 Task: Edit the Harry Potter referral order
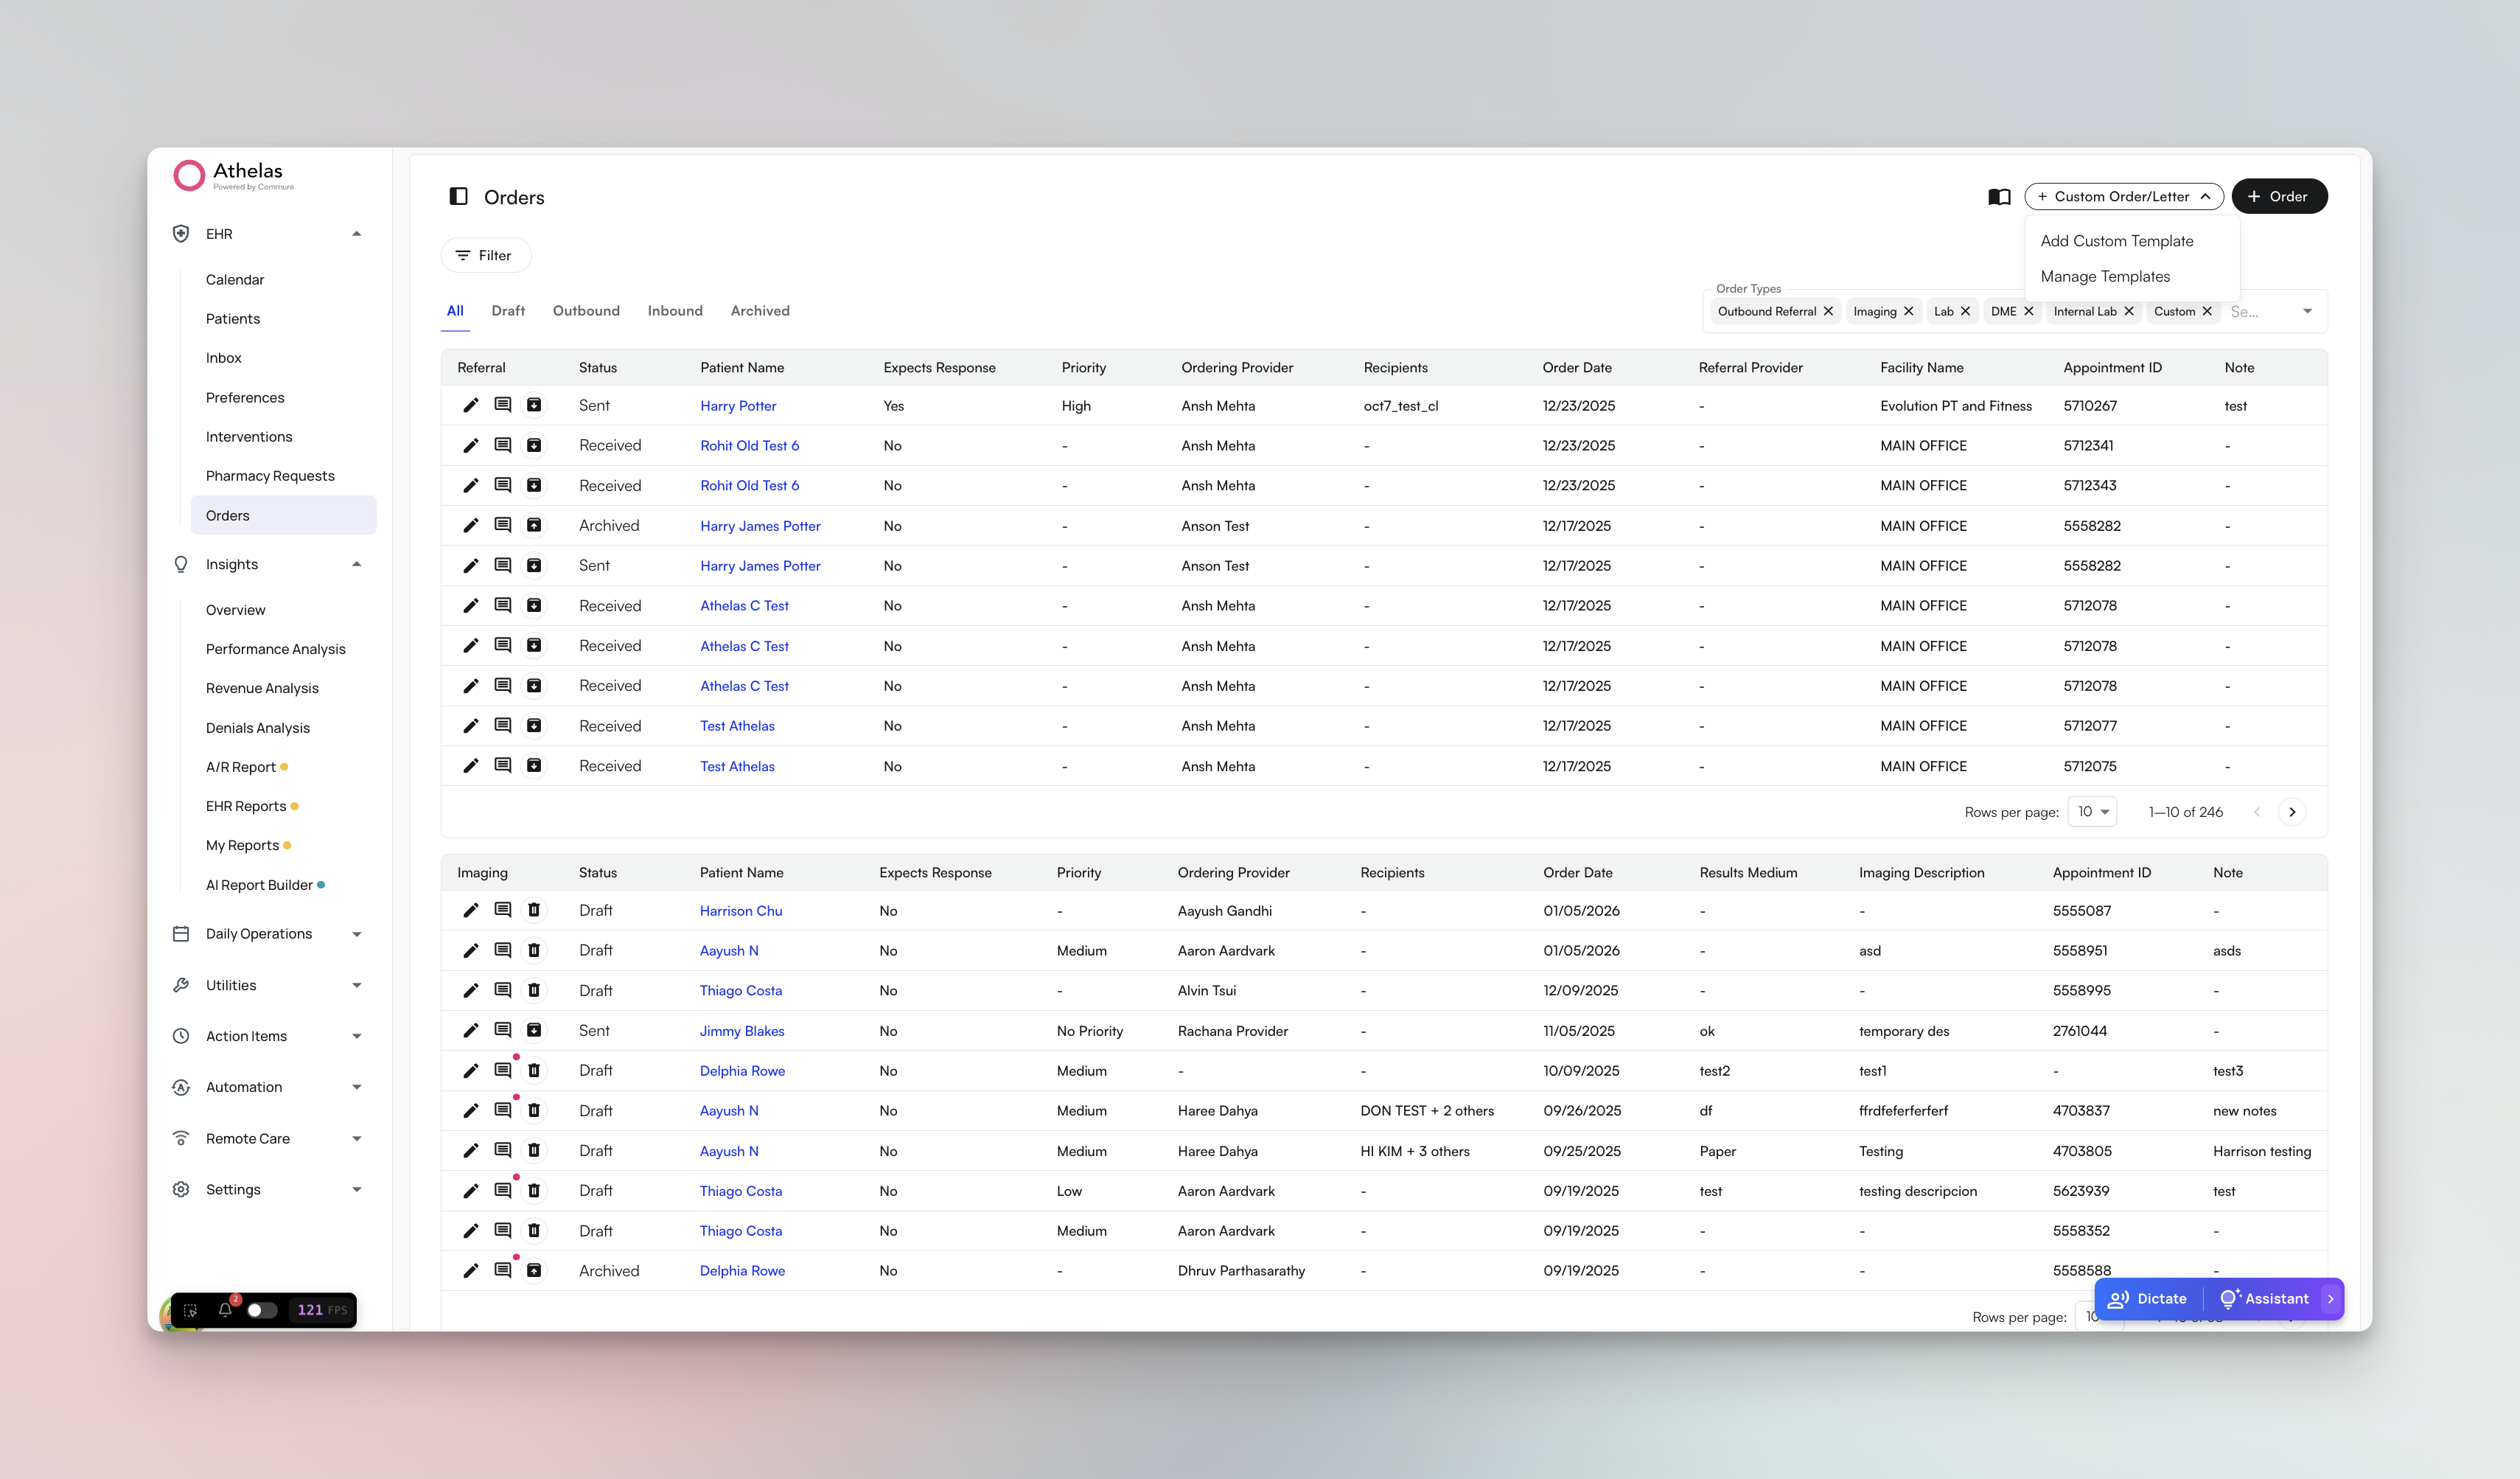470,405
